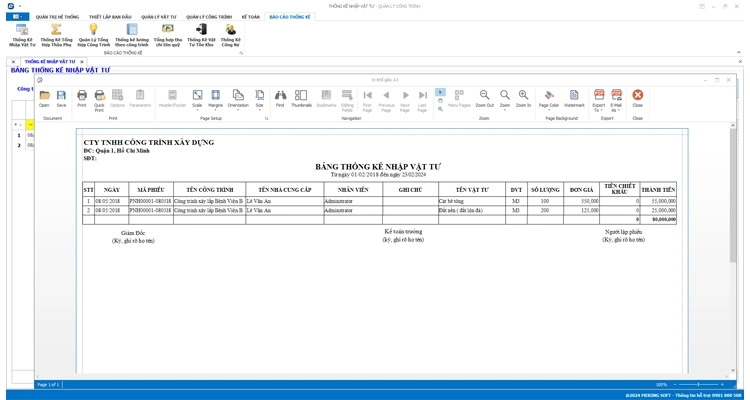Open the Export To dropdown

pos(599,97)
